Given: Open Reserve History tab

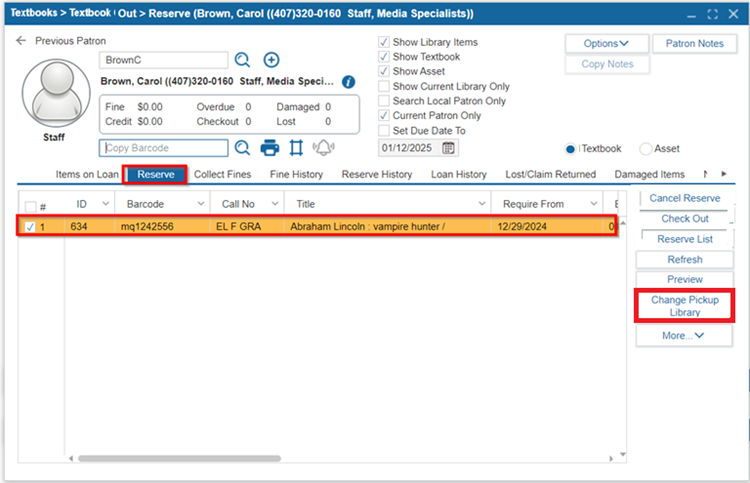Looking at the screenshot, I should point(376,175).
